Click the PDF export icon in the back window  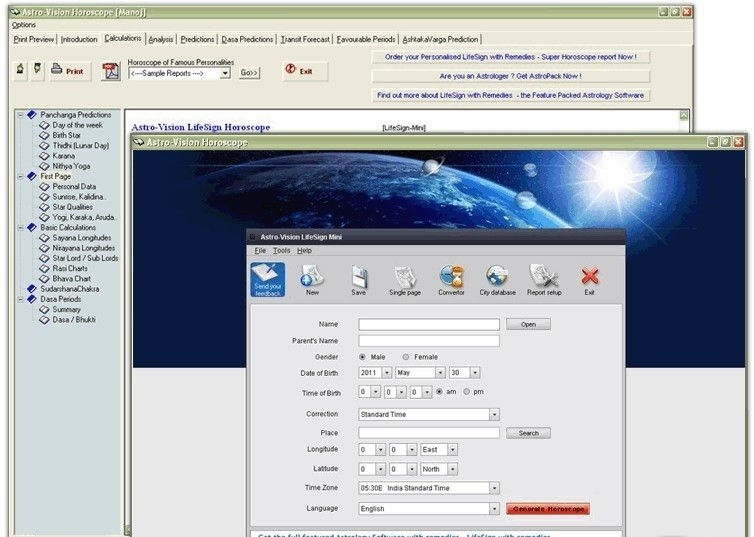111,71
